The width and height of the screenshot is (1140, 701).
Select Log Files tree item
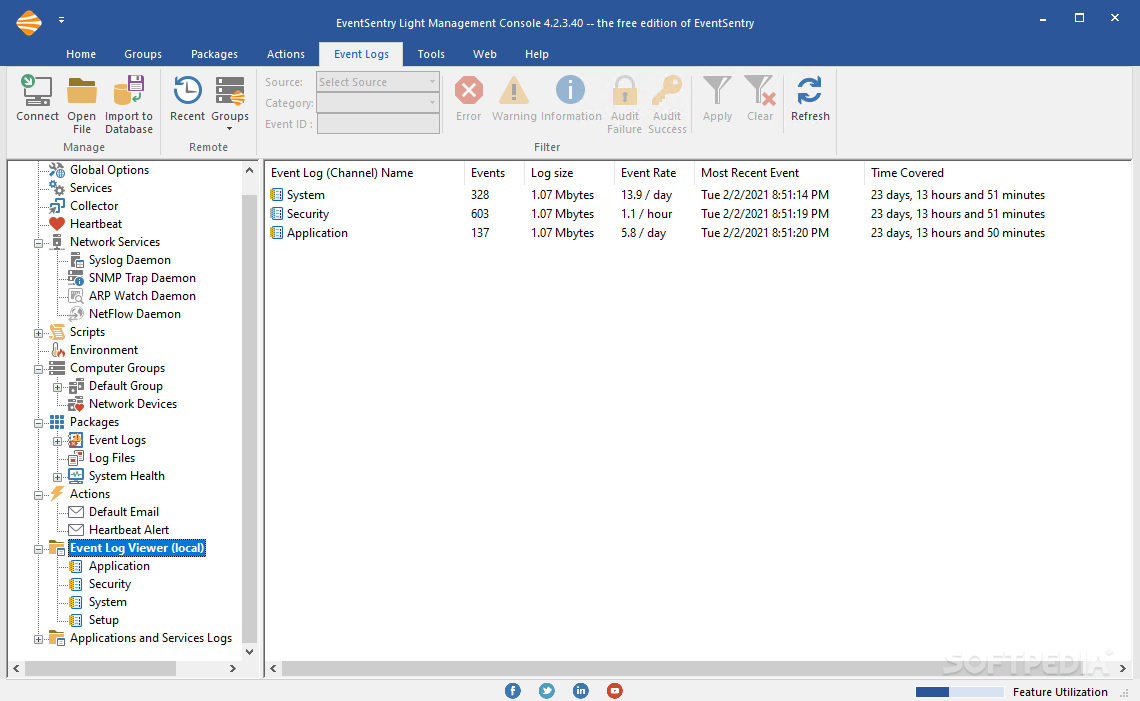pos(111,458)
